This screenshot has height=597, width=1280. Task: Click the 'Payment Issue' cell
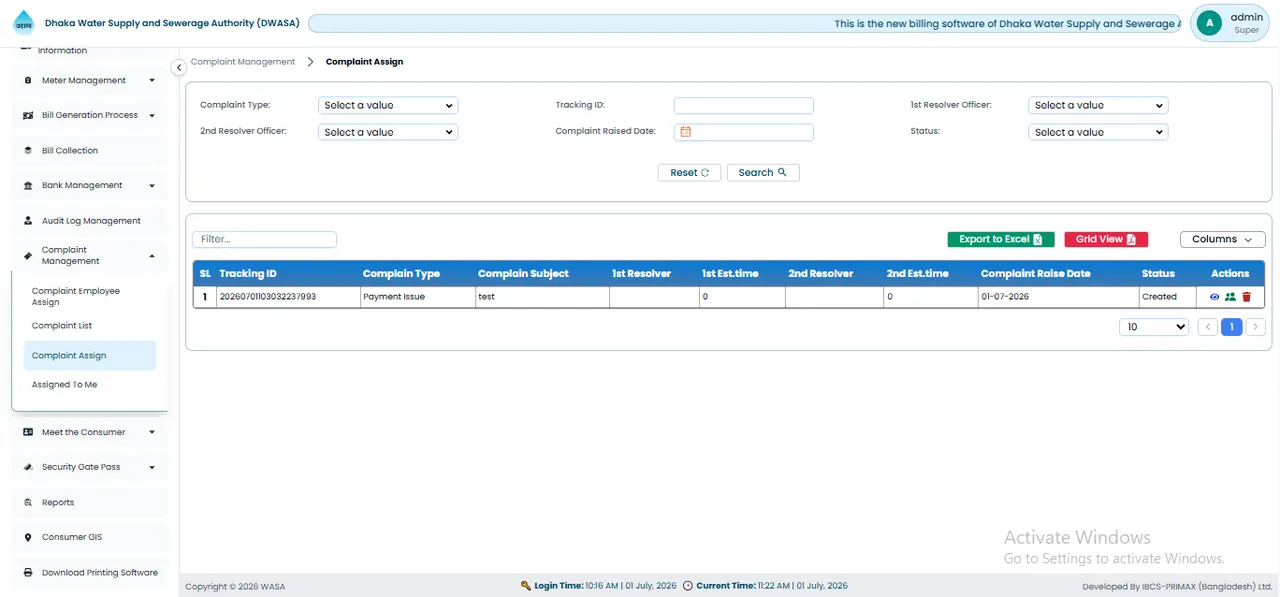coord(417,297)
